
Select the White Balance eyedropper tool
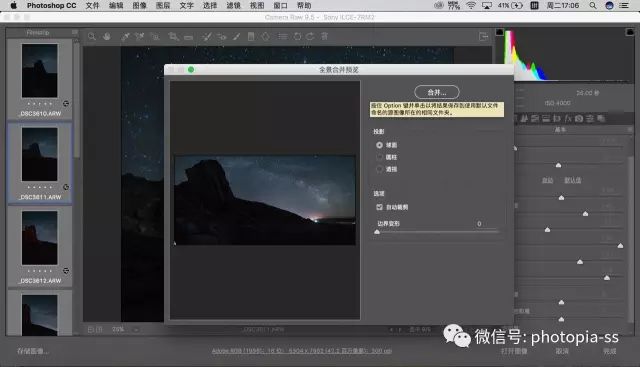click(x=125, y=36)
